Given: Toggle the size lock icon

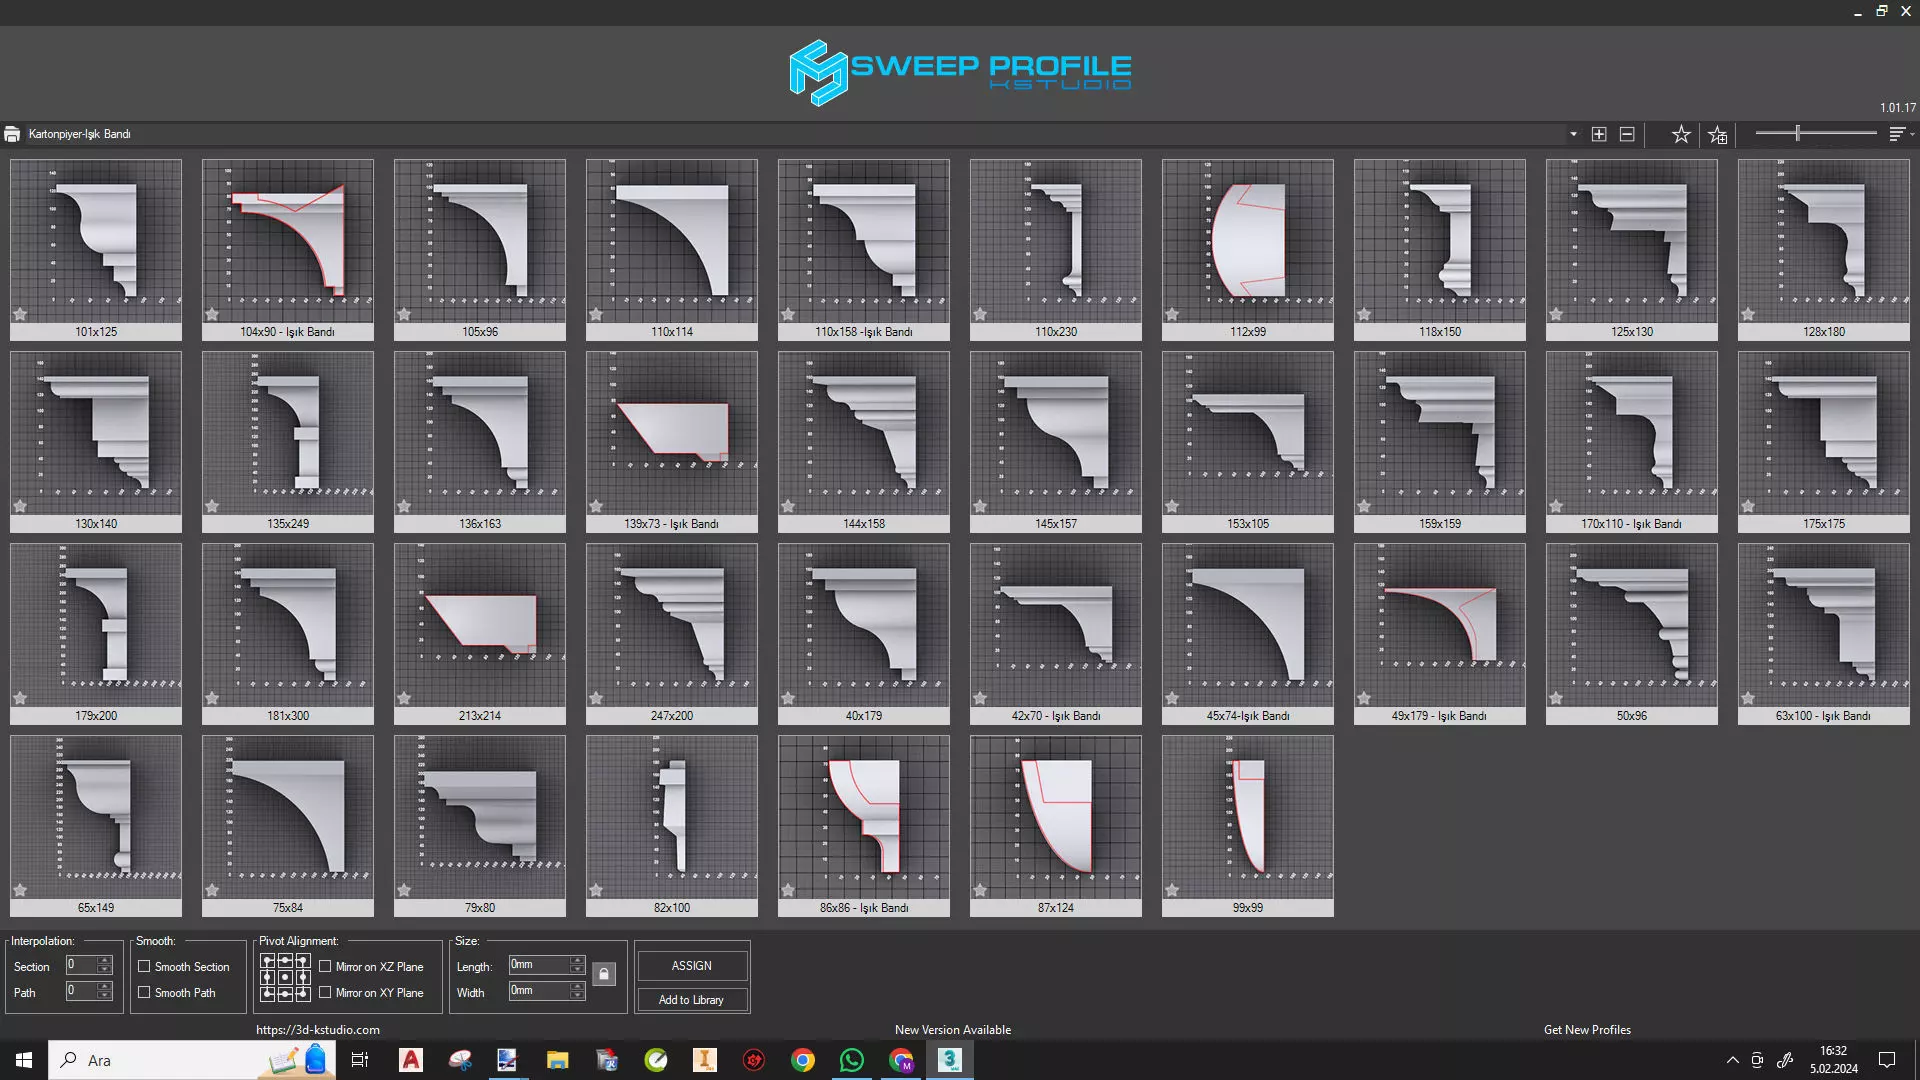Looking at the screenshot, I should tap(604, 974).
